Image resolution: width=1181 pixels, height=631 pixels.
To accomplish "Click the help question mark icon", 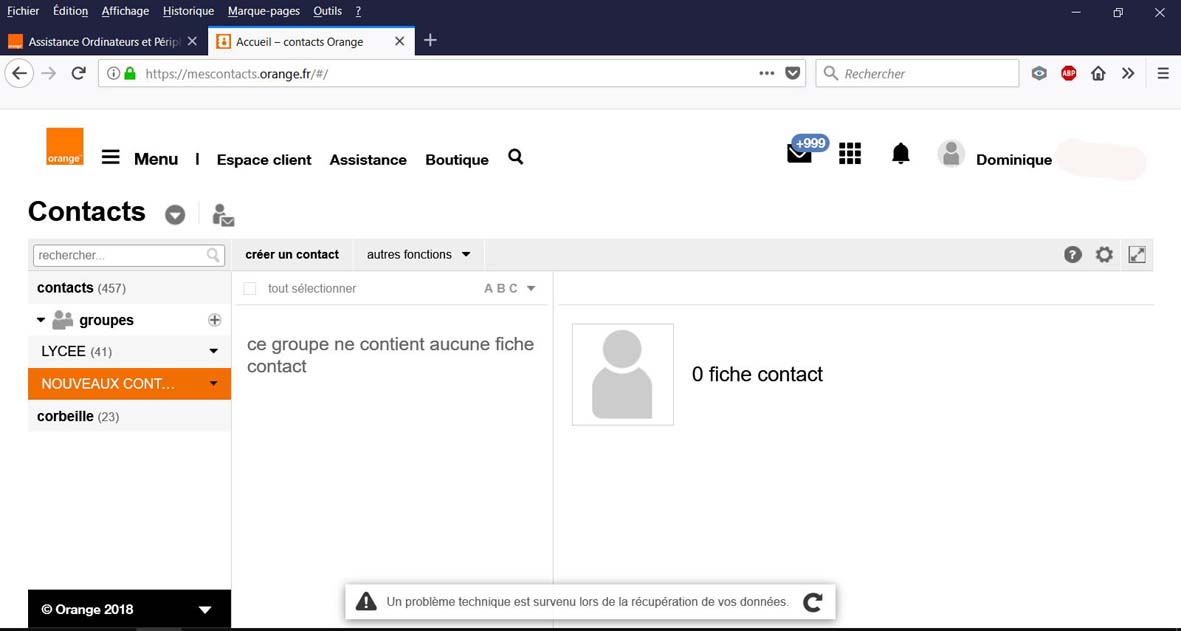I will (x=1073, y=255).
